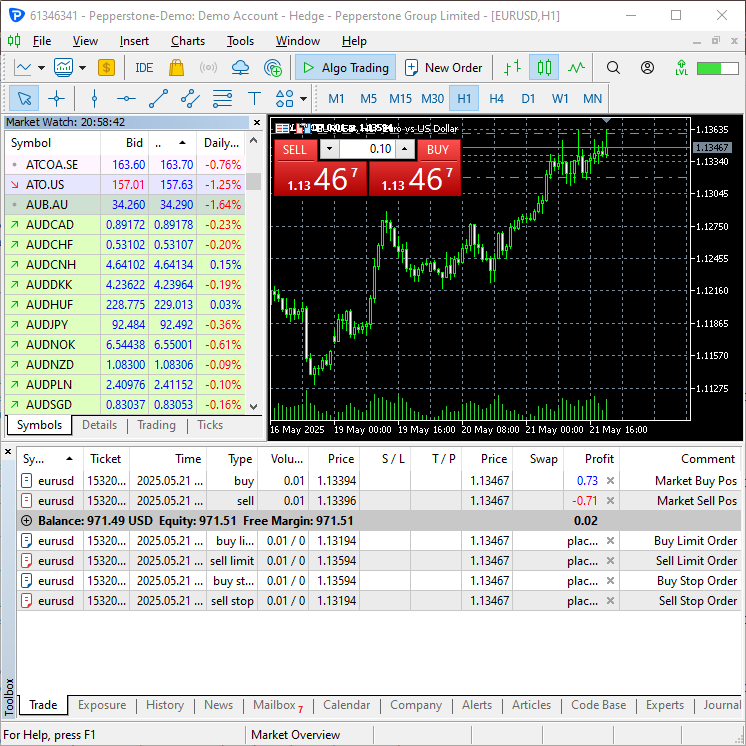
Task: Decrease one-click volume arrow
Action: (329, 149)
